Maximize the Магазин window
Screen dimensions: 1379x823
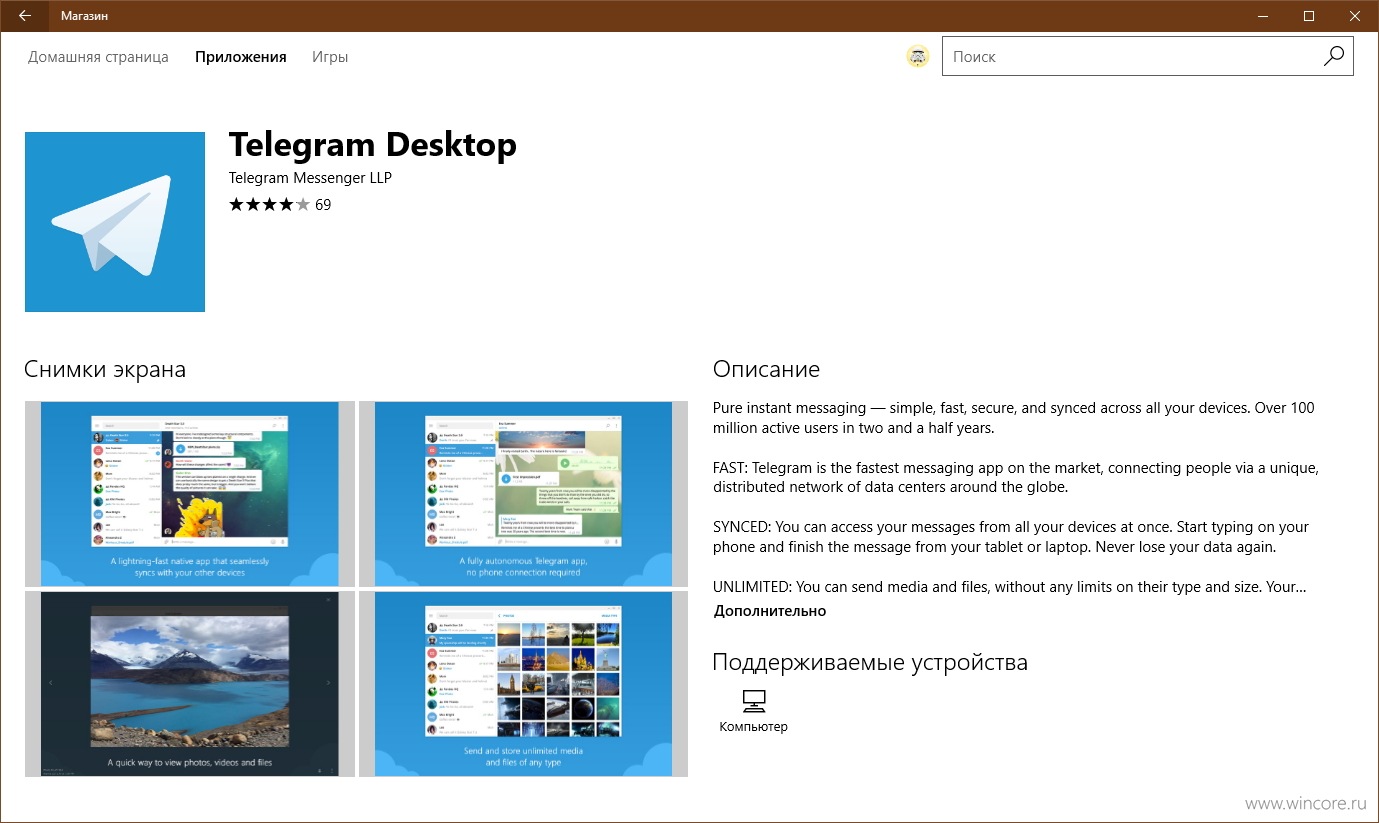[x=1309, y=16]
